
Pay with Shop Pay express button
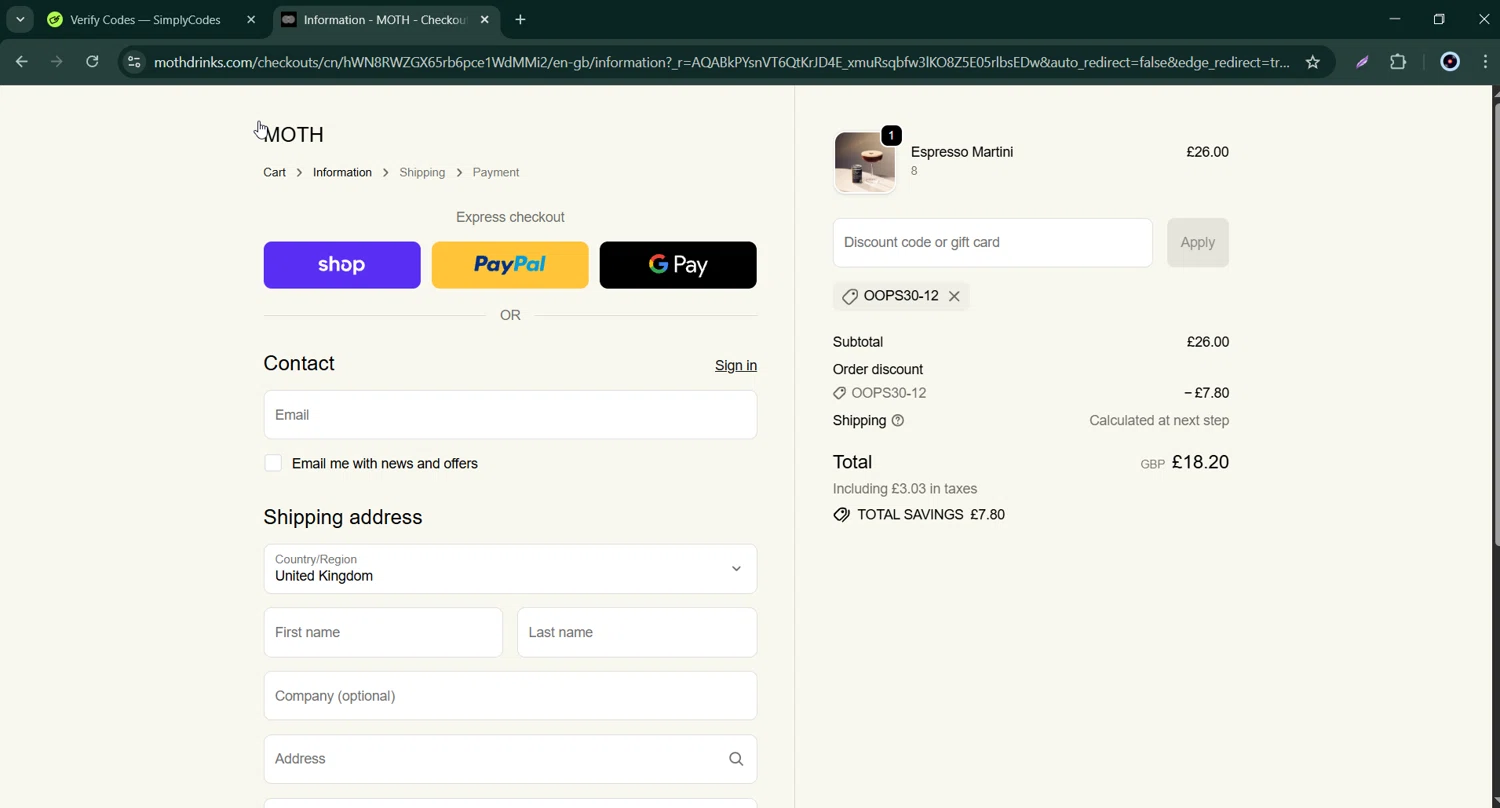(342, 265)
